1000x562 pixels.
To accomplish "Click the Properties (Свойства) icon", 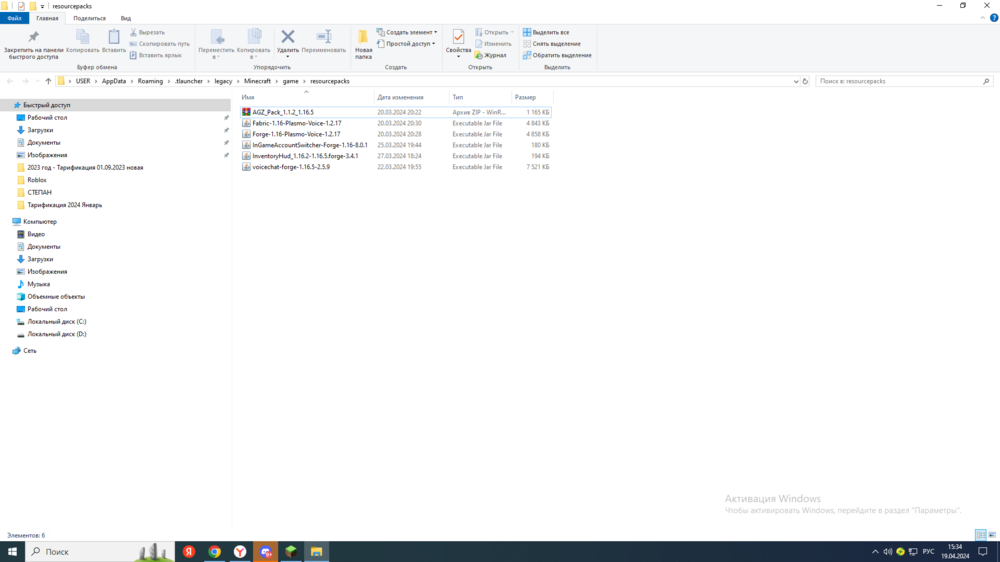I will pos(458,37).
